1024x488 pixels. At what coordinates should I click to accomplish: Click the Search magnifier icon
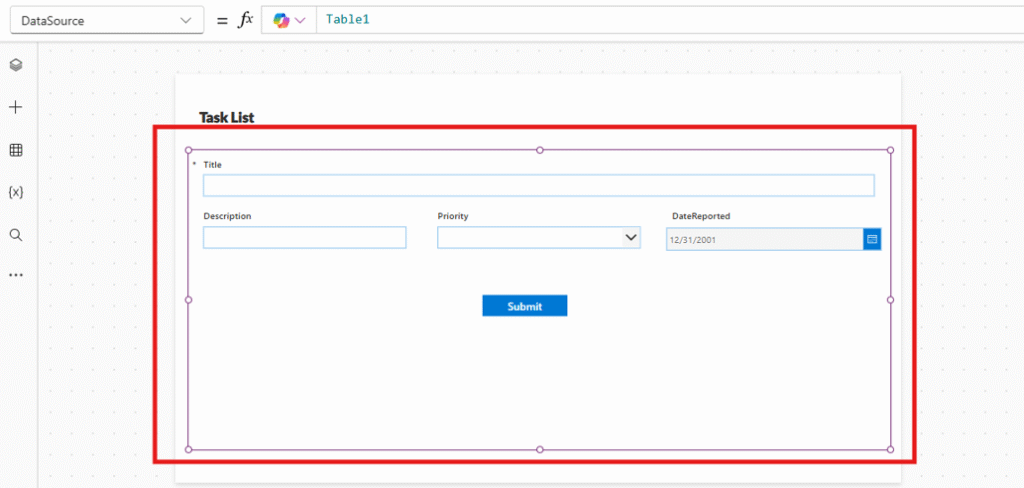click(x=16, y=235)
